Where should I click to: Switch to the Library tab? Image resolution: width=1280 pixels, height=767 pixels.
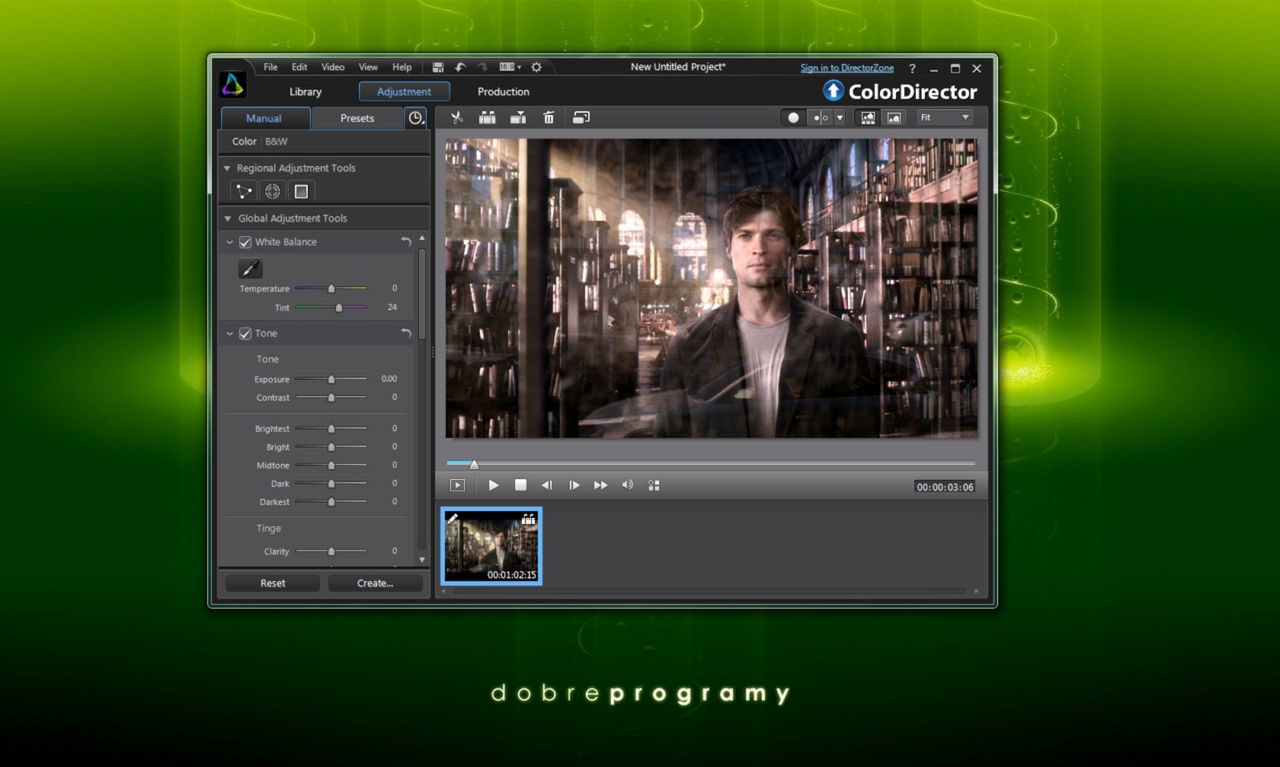click(305, 92)
